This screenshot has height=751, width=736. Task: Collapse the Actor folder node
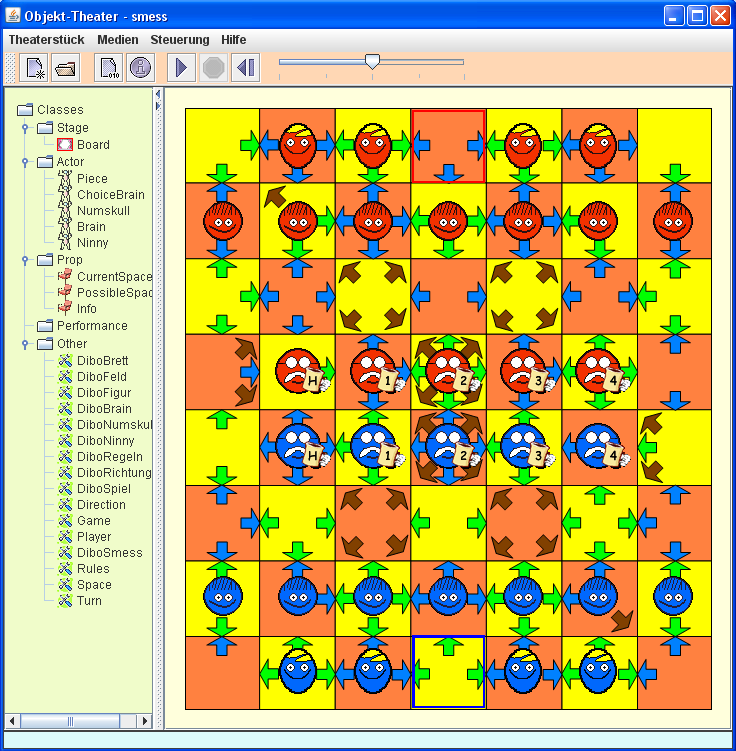24,162
